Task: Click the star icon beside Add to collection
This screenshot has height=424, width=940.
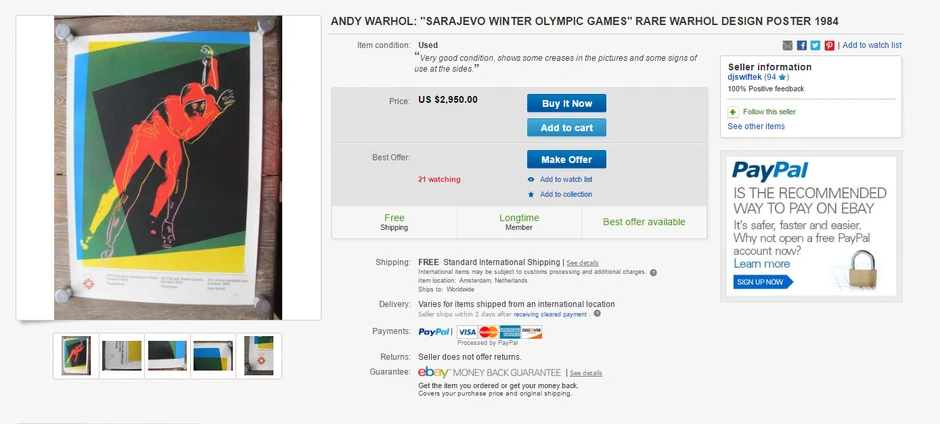Action: pyautogui.click(x=531, y=195)
